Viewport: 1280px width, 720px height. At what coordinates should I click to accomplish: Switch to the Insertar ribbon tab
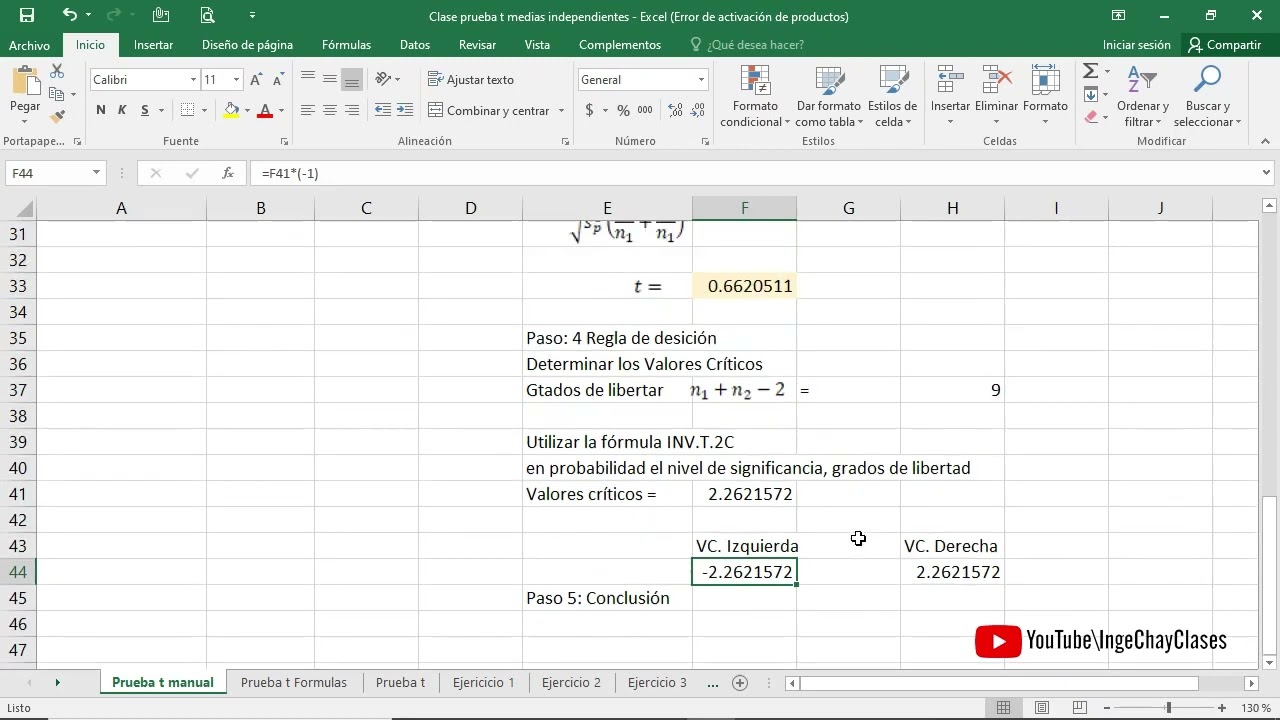[x=153, y=45]
